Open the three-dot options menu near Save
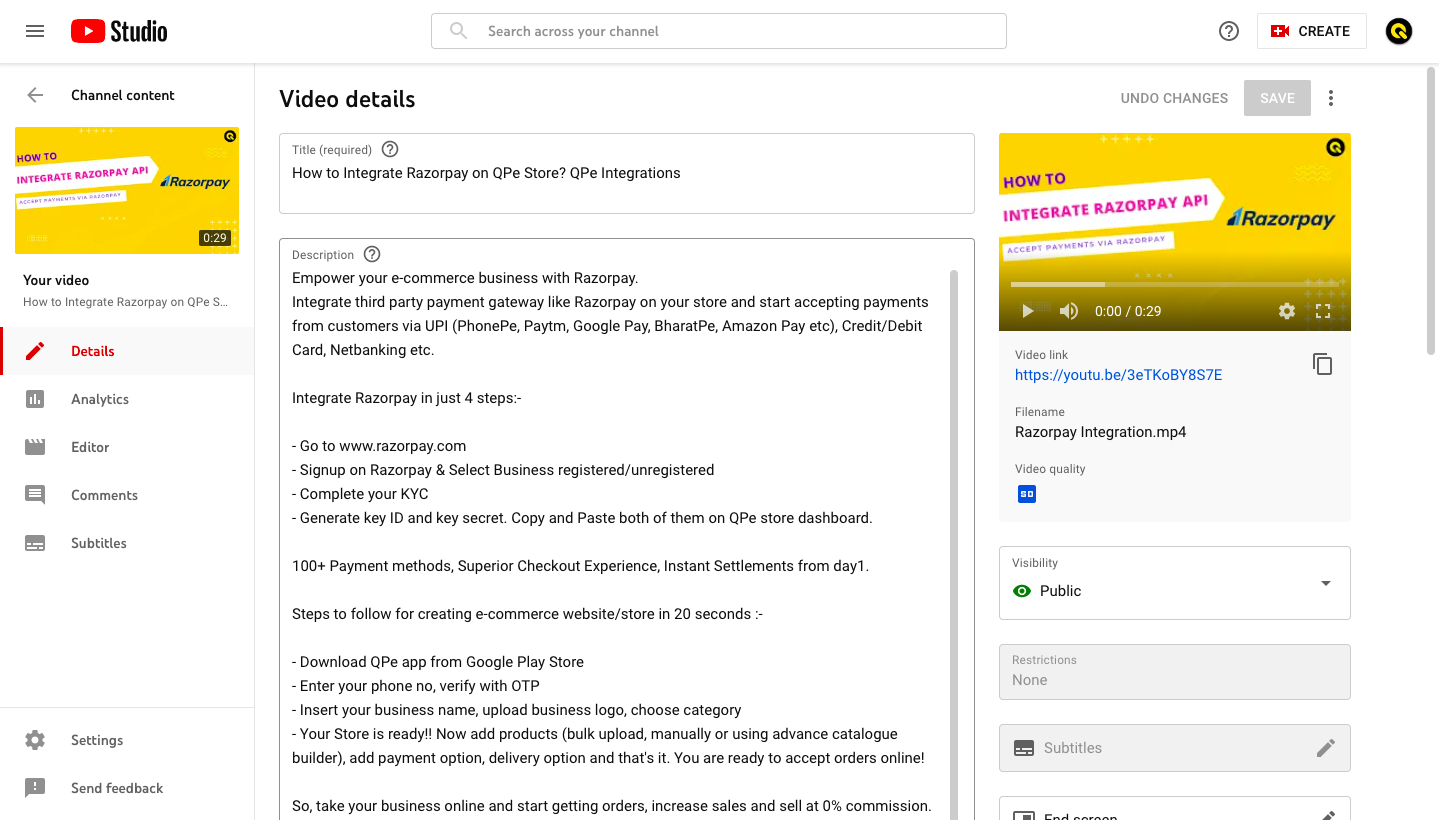1439x820 pixels. [1331, 98]
